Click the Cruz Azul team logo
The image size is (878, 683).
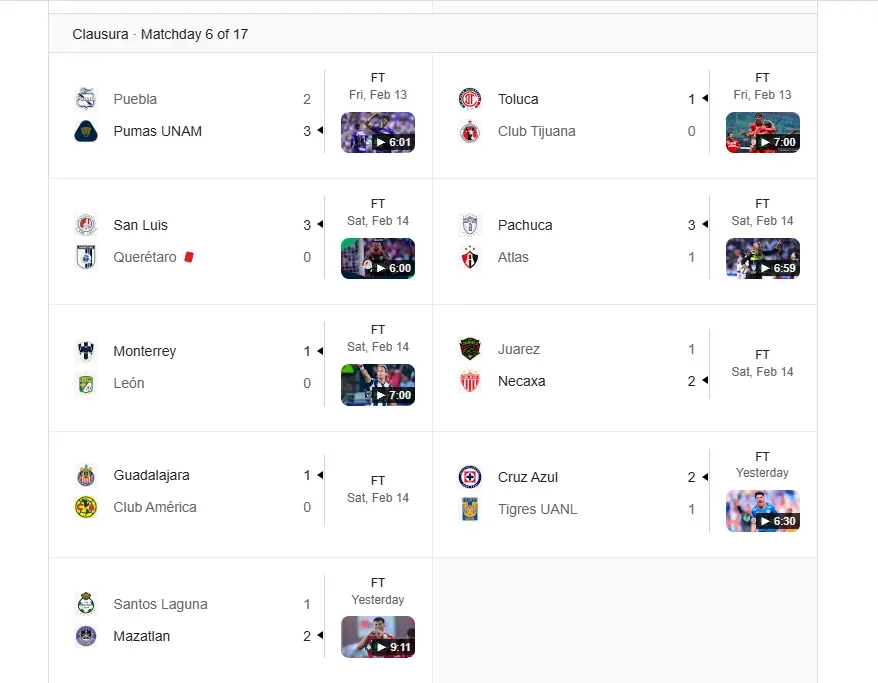click(x=470, y=477)
